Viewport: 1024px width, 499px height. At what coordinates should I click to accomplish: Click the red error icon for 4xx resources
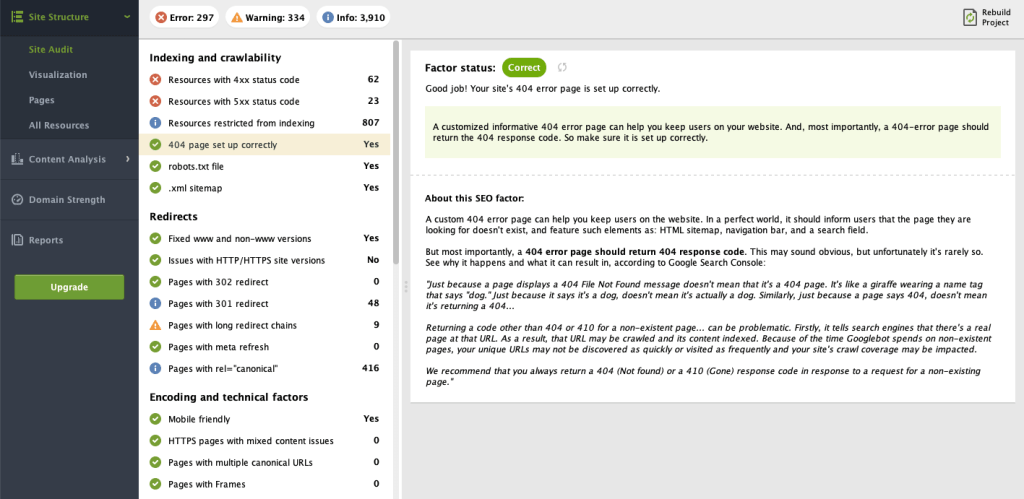[155, 80]
